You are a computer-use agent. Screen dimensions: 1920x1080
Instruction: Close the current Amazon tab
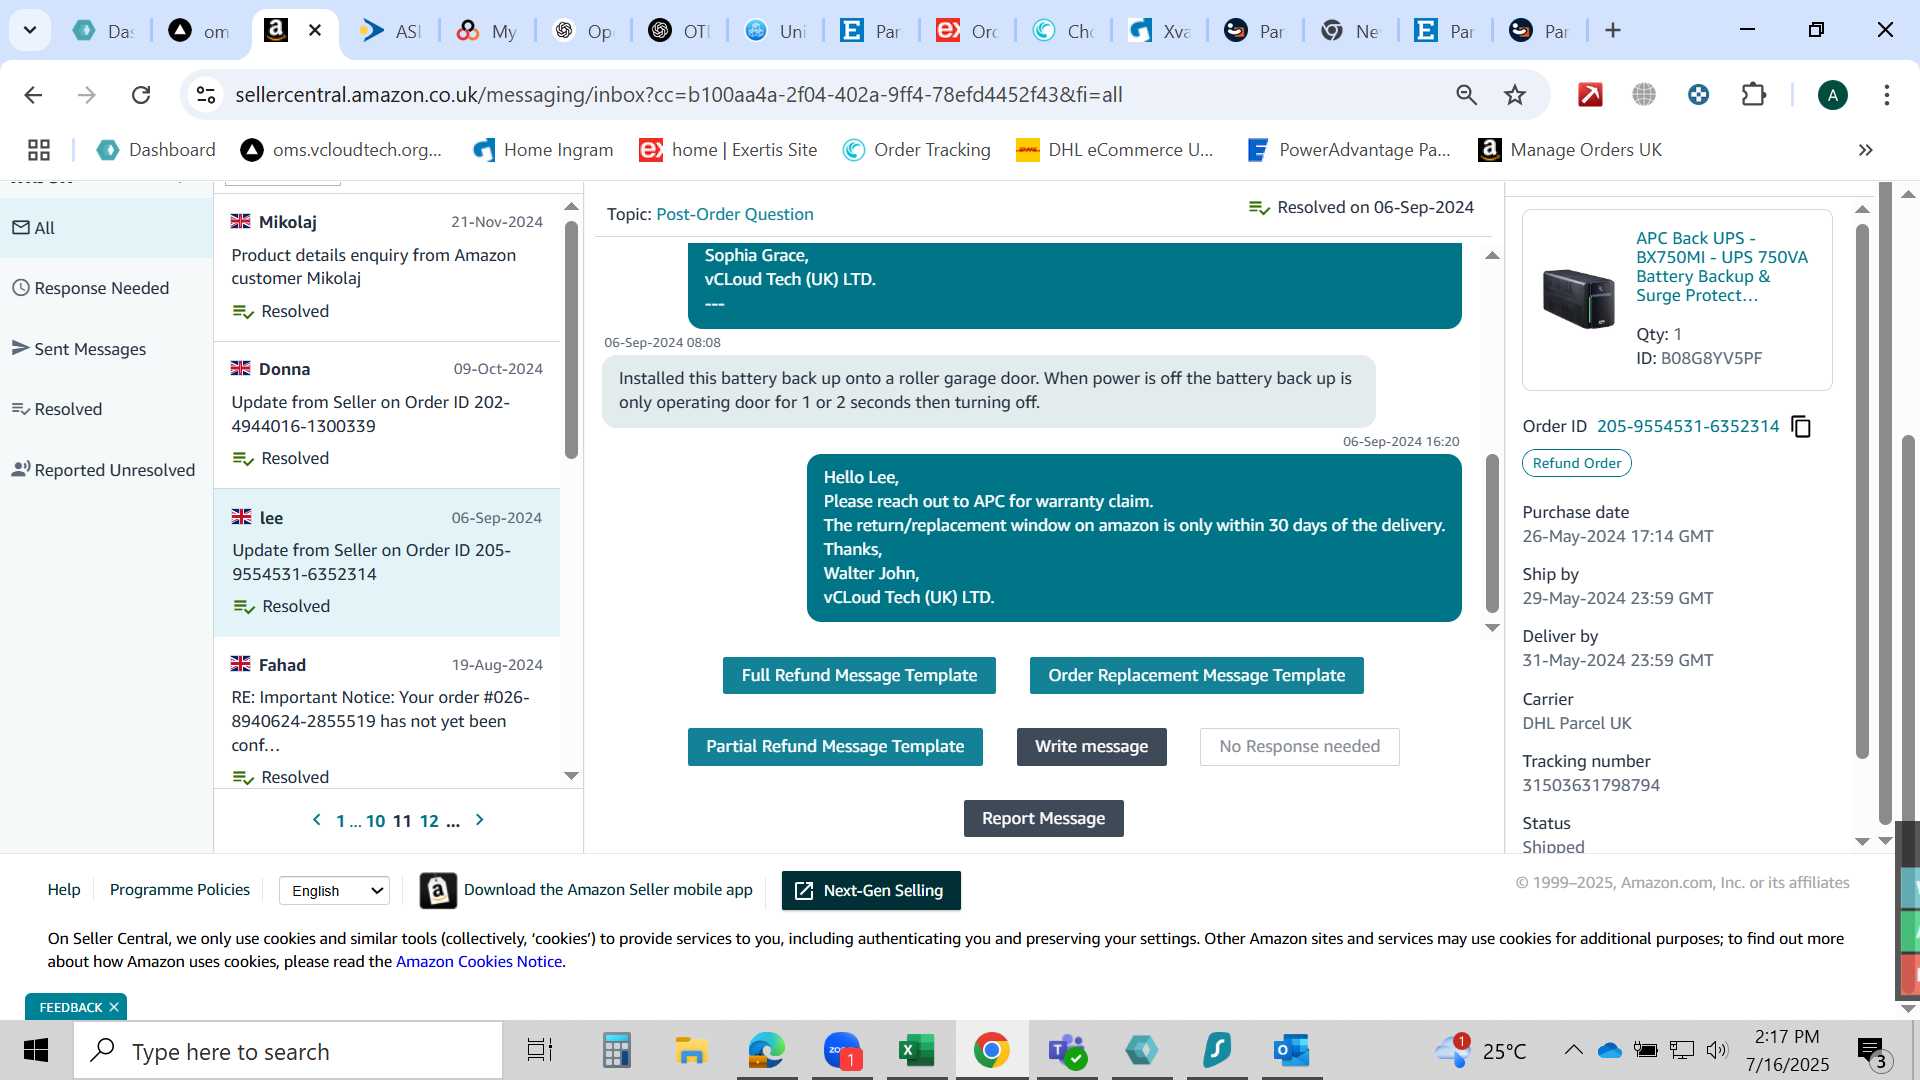(315, 30)
